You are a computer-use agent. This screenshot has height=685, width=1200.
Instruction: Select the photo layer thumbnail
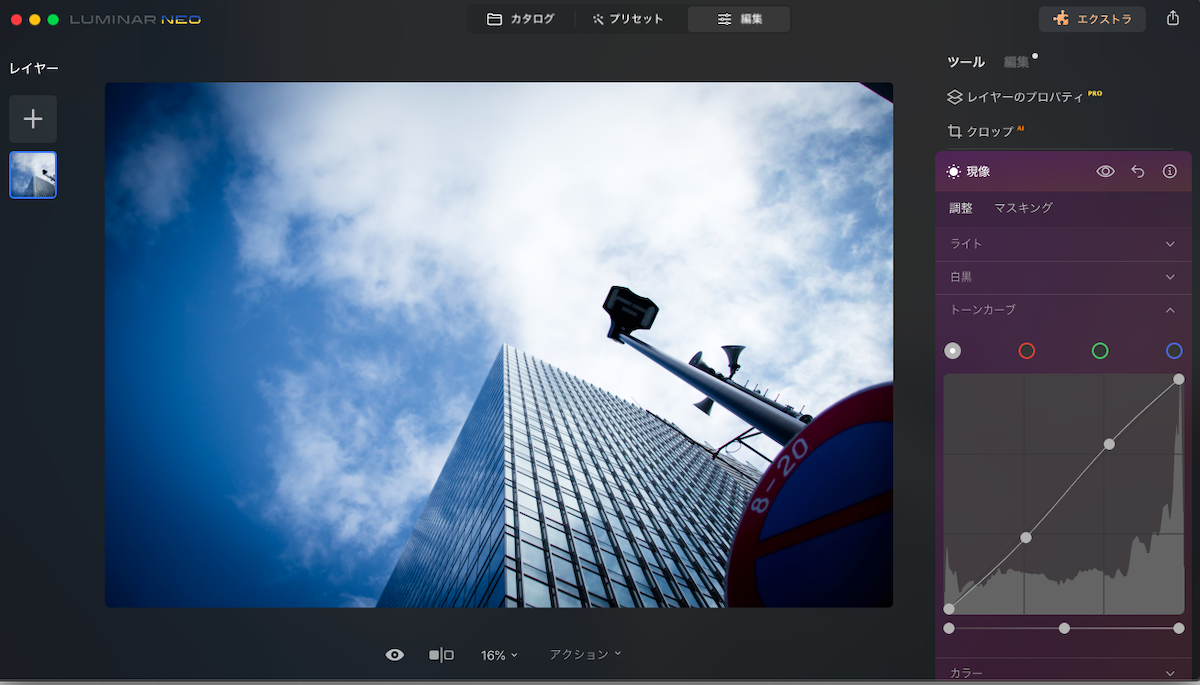(33, 175)
